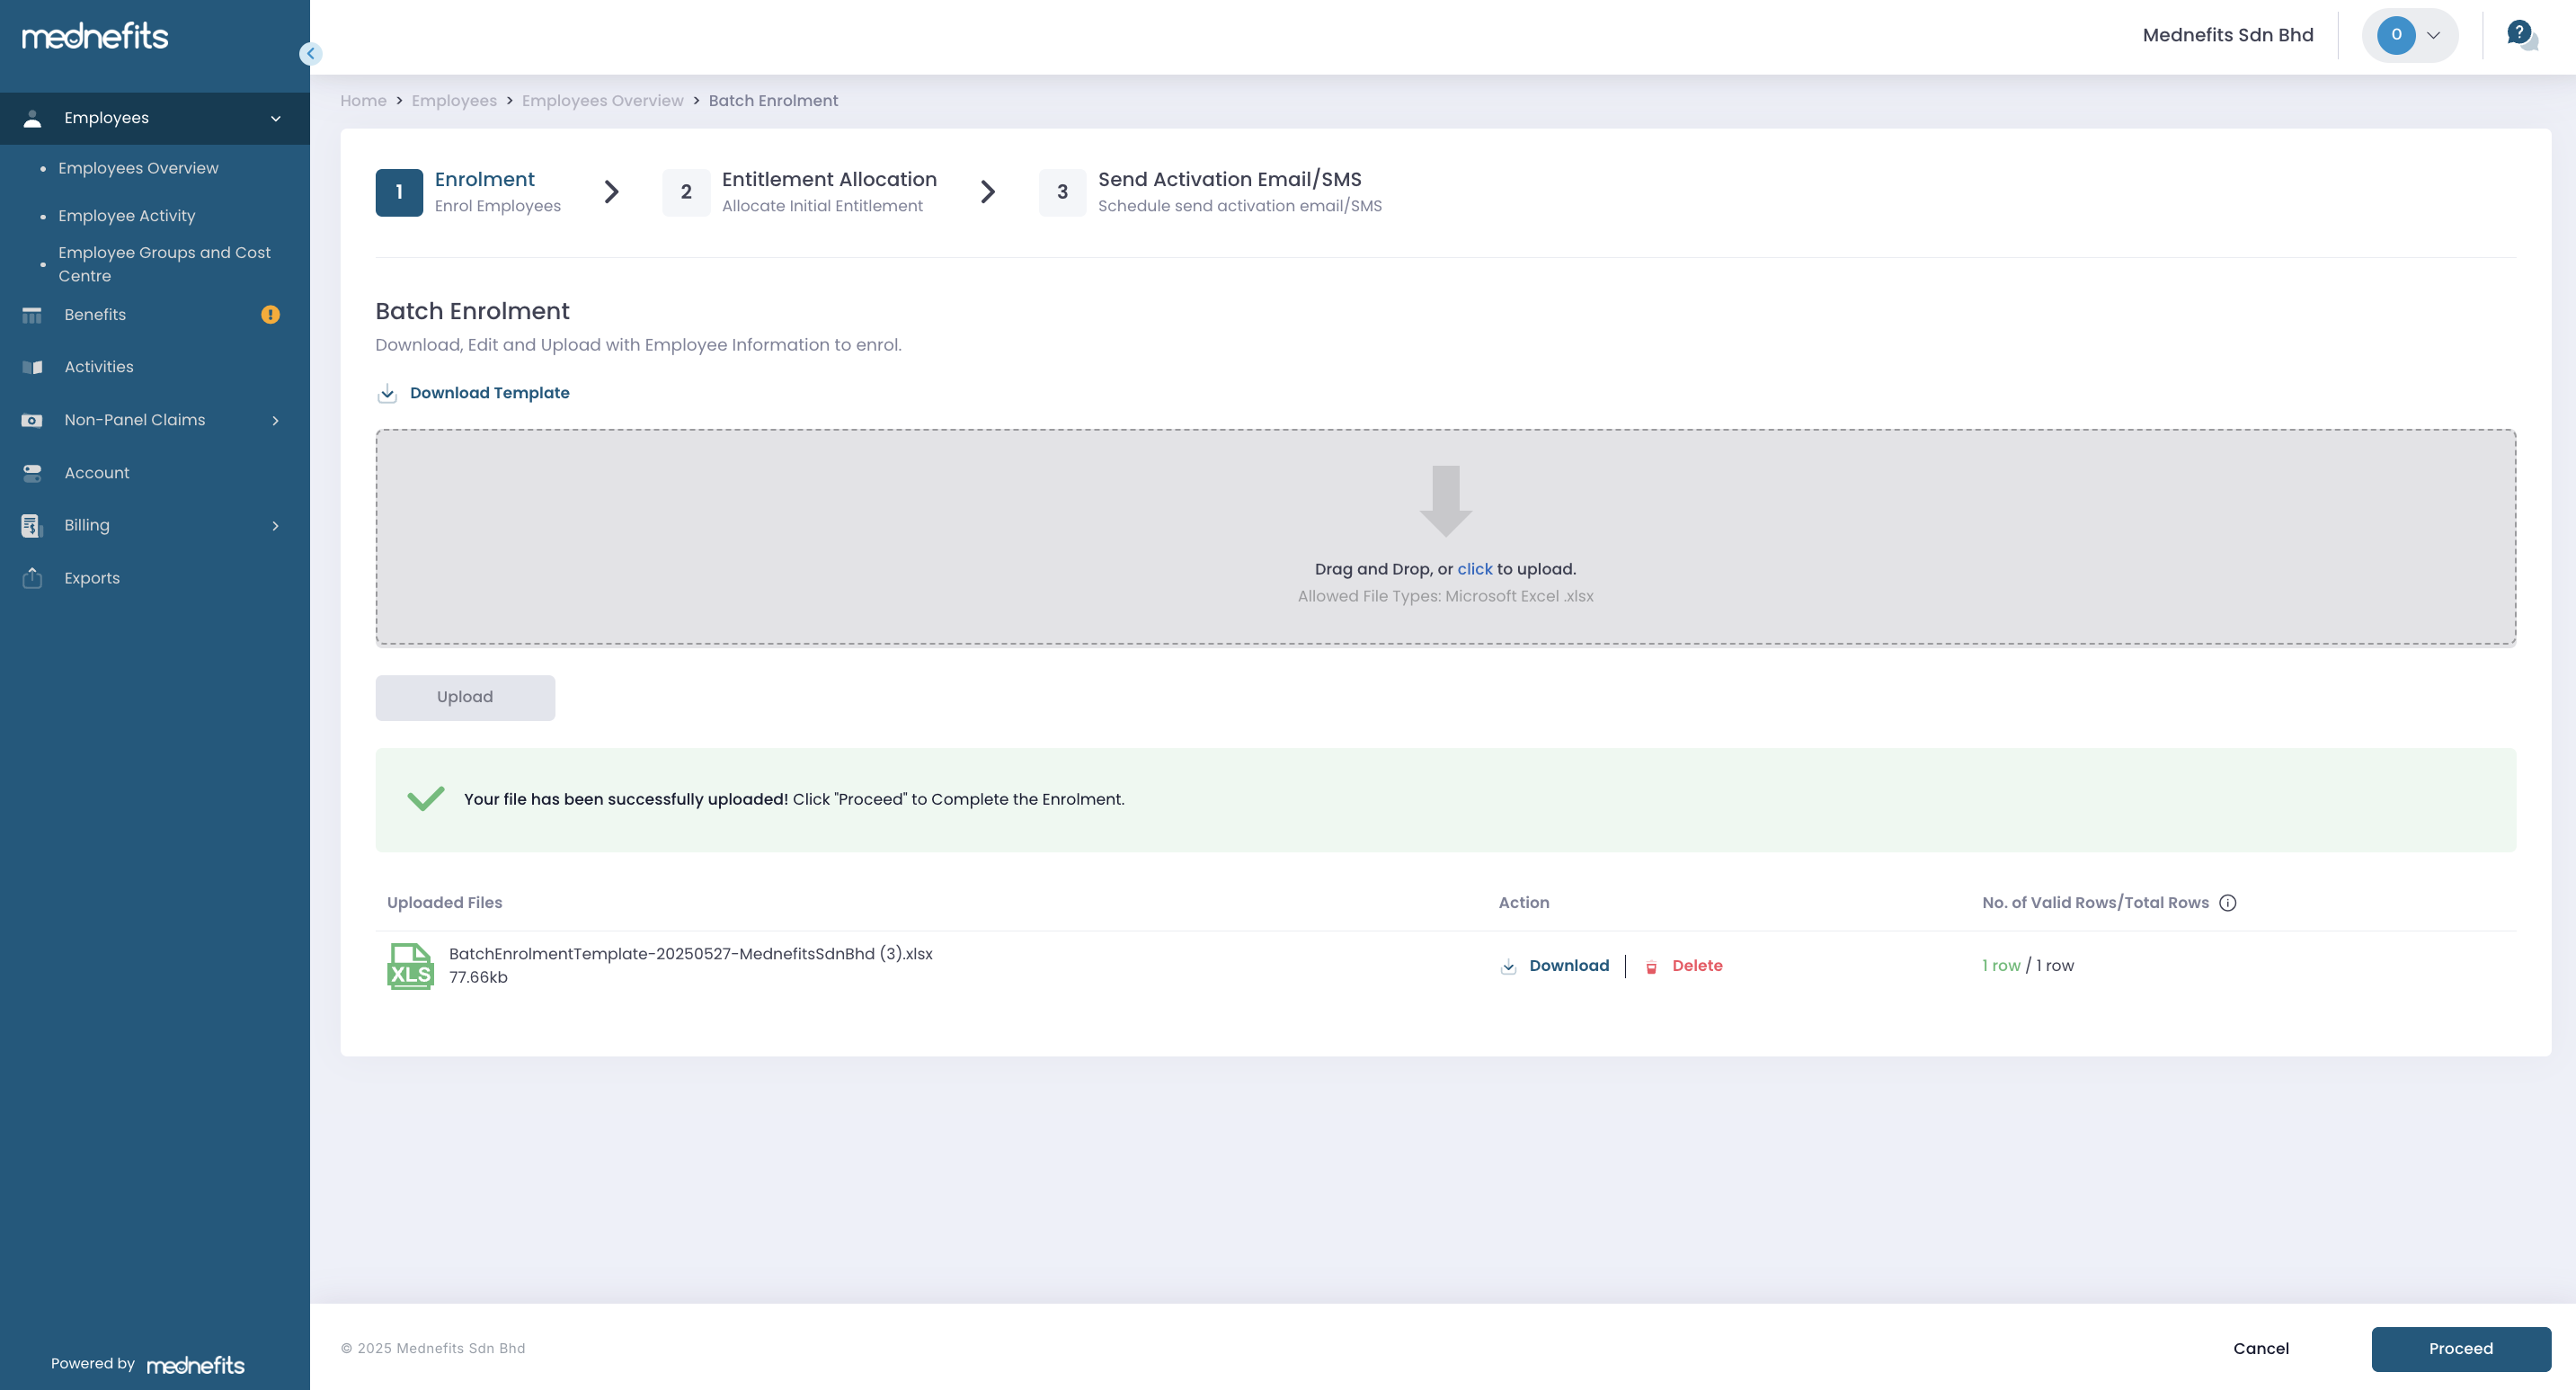The width and height of the screenshot is (2576, 1390).
Task: Collapse the sidebar with arrow icon
Action: click(310, 54)
